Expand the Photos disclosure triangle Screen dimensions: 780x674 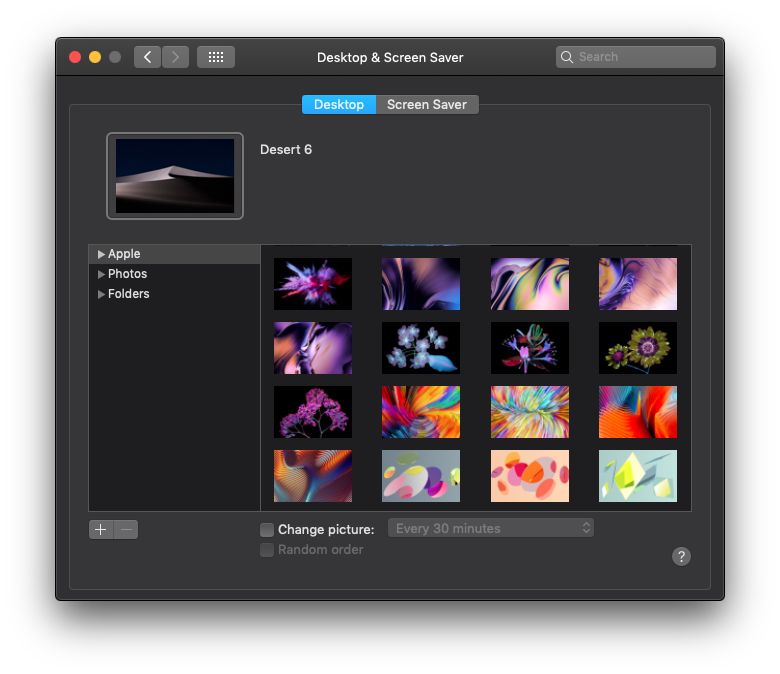[x=101, y=274]
